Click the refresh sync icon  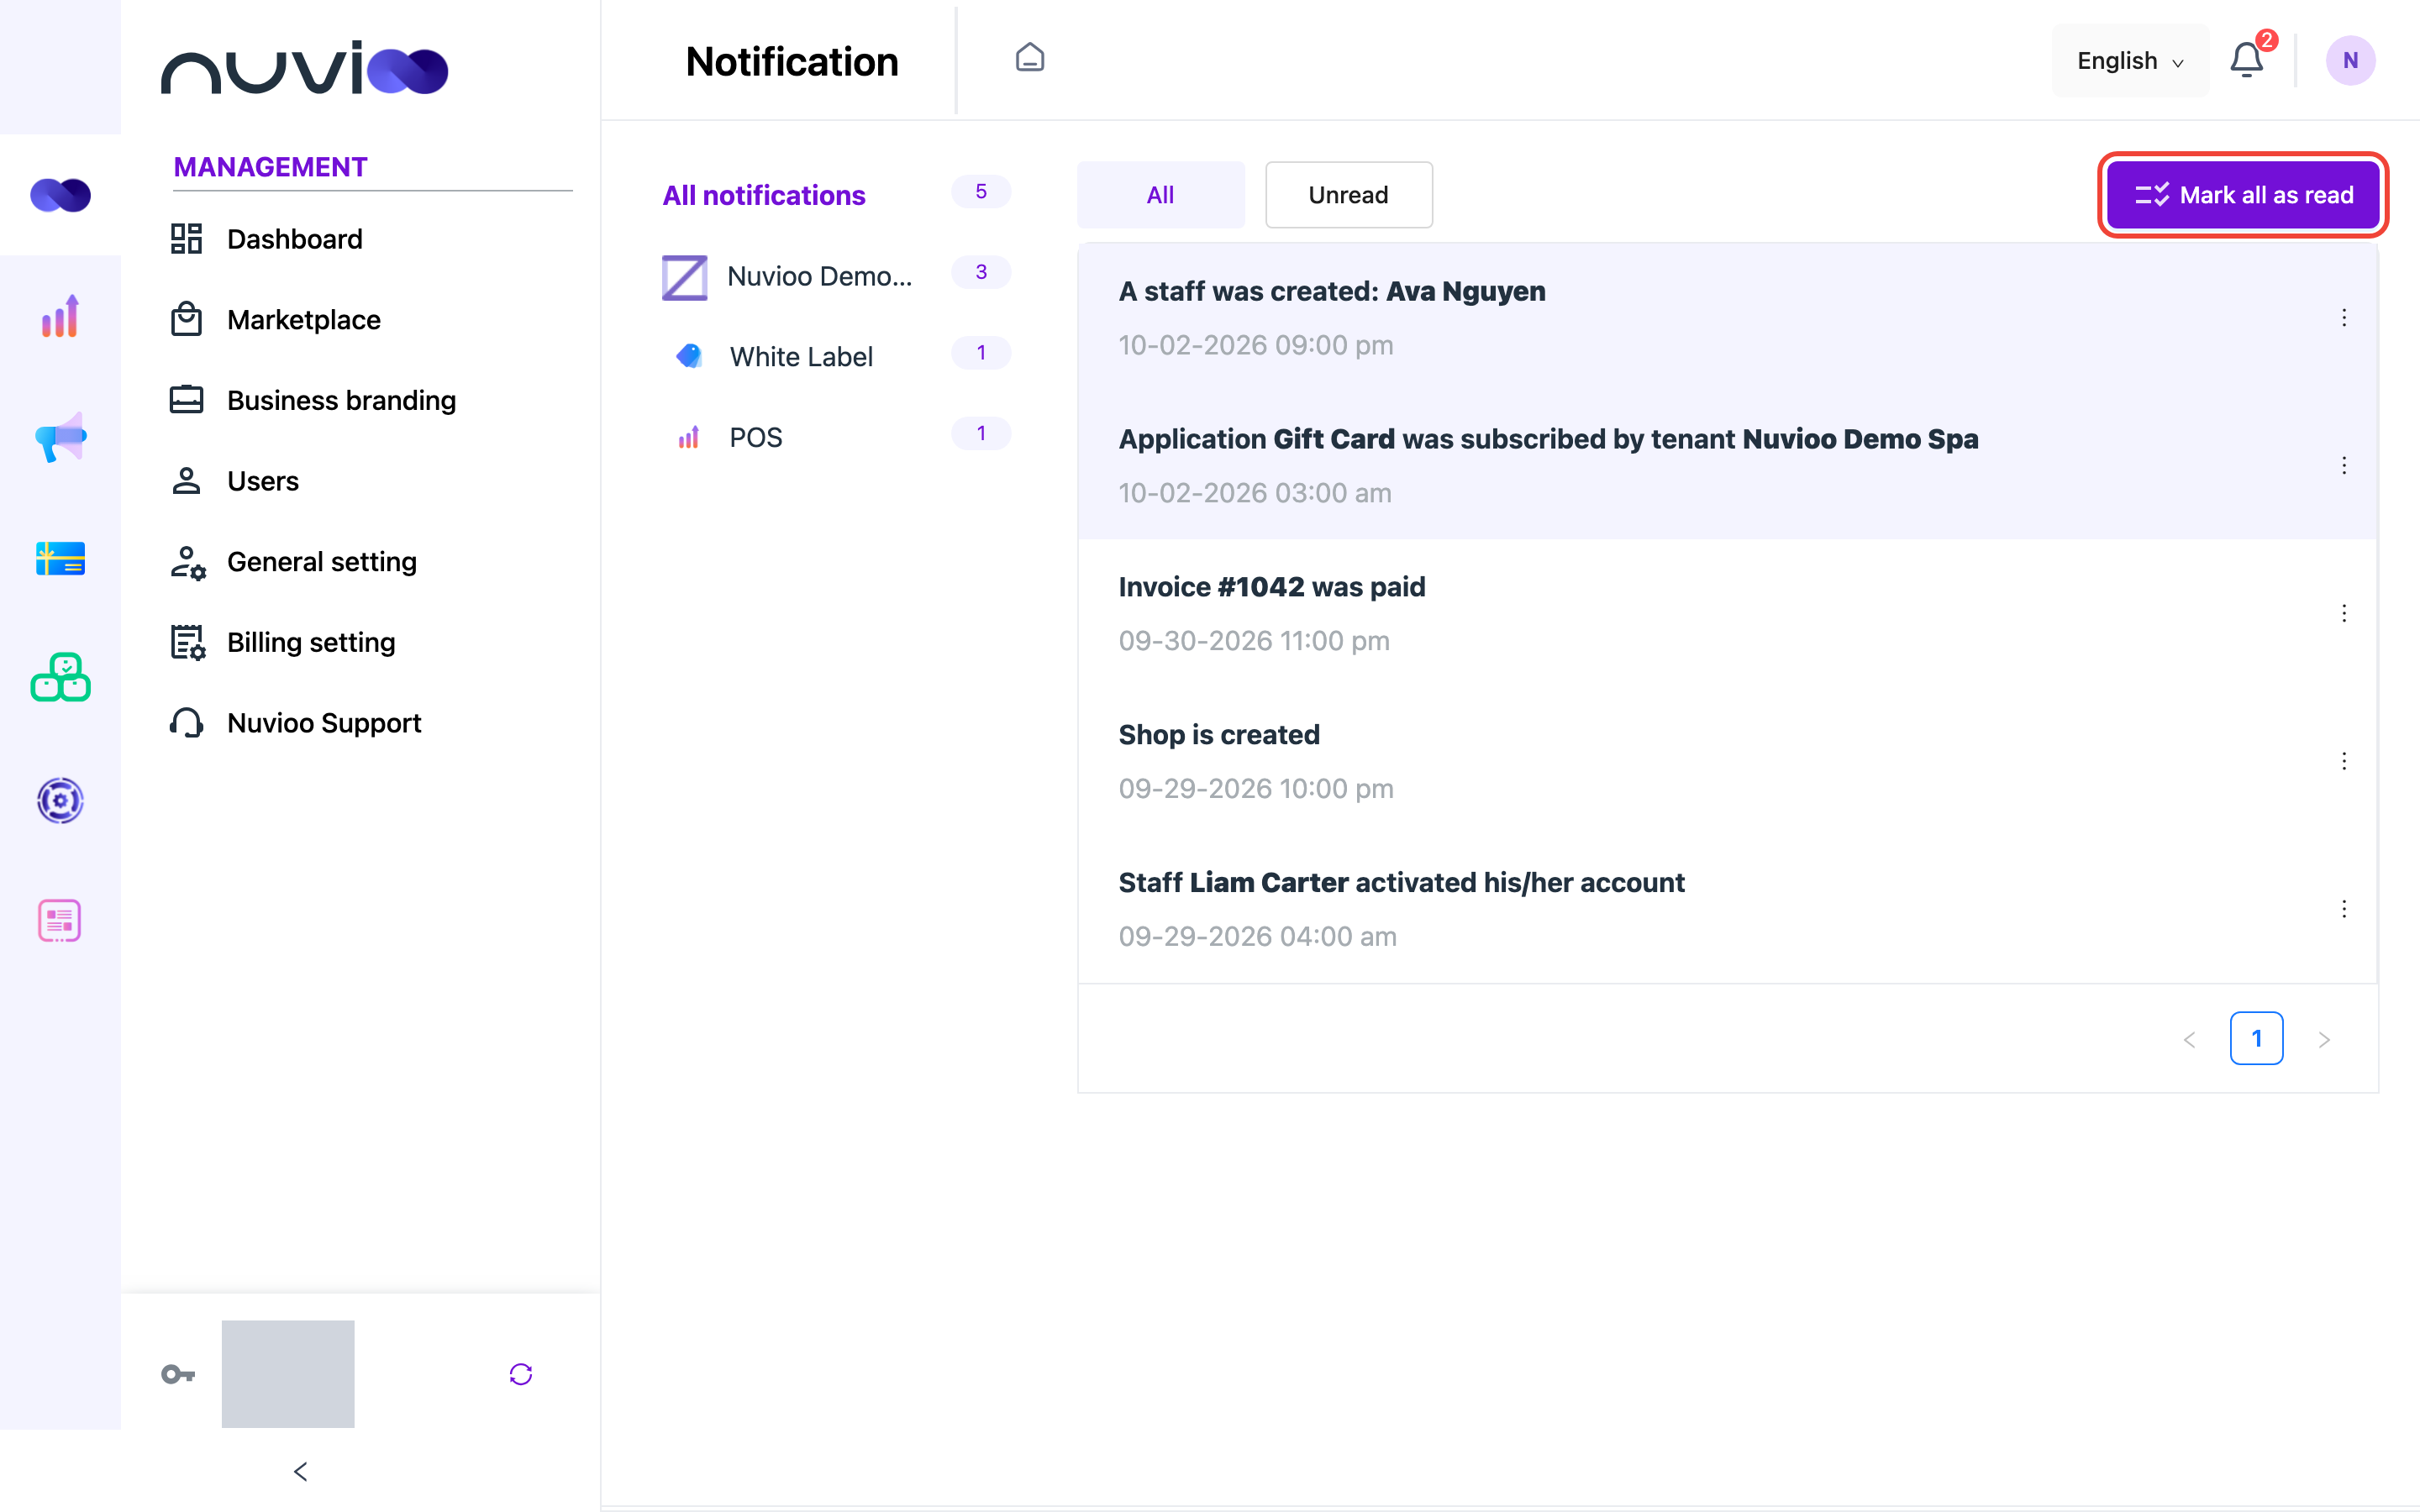pyautogui.click(x=521, y=1374)
